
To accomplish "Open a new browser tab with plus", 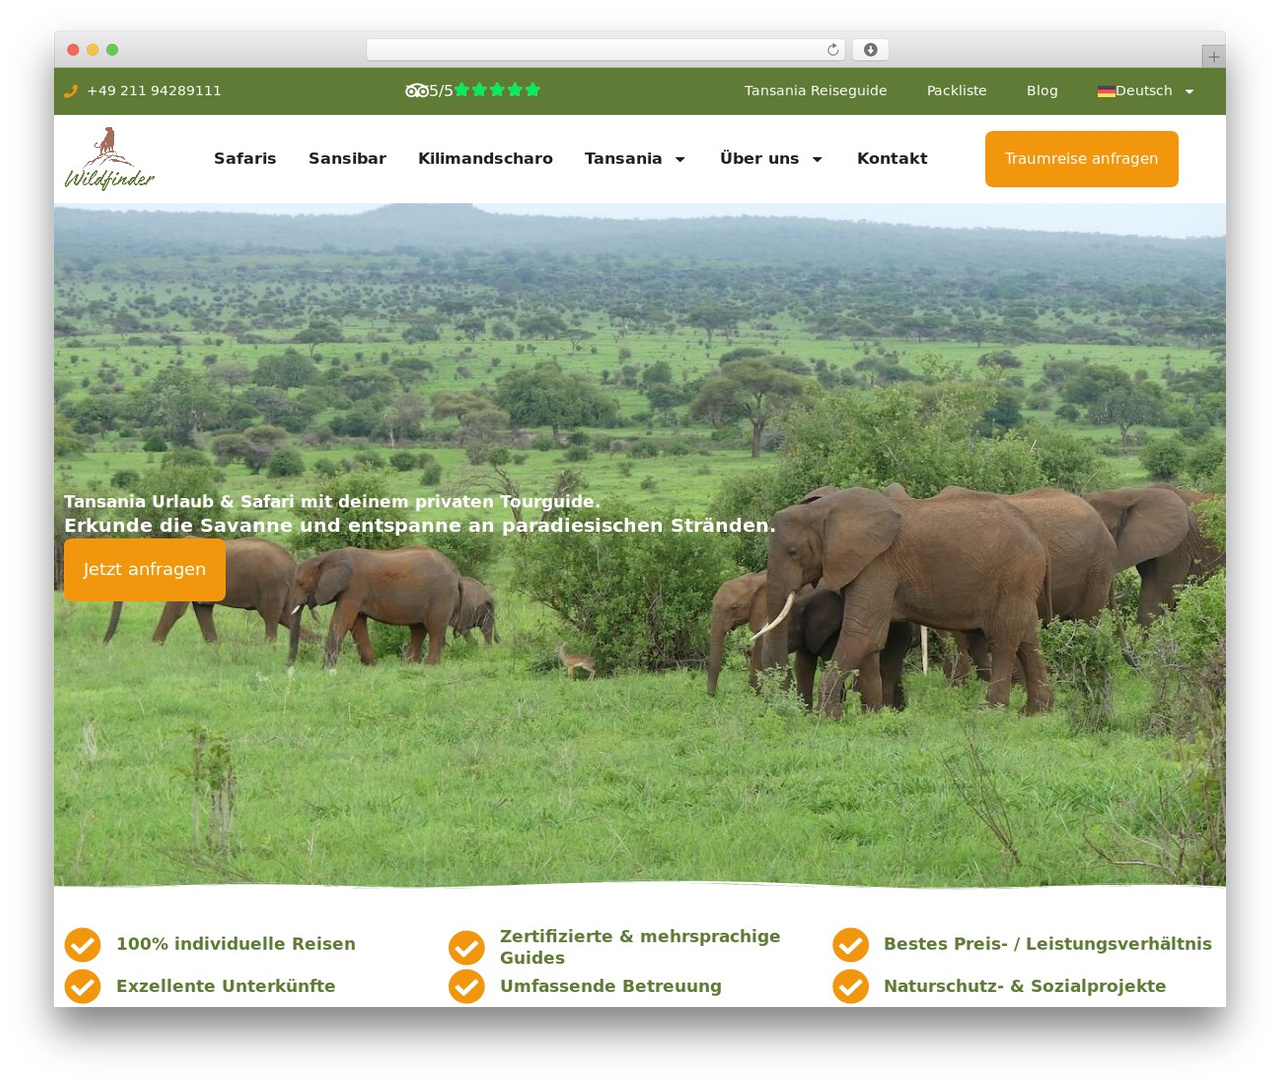I will [1213, 57].
